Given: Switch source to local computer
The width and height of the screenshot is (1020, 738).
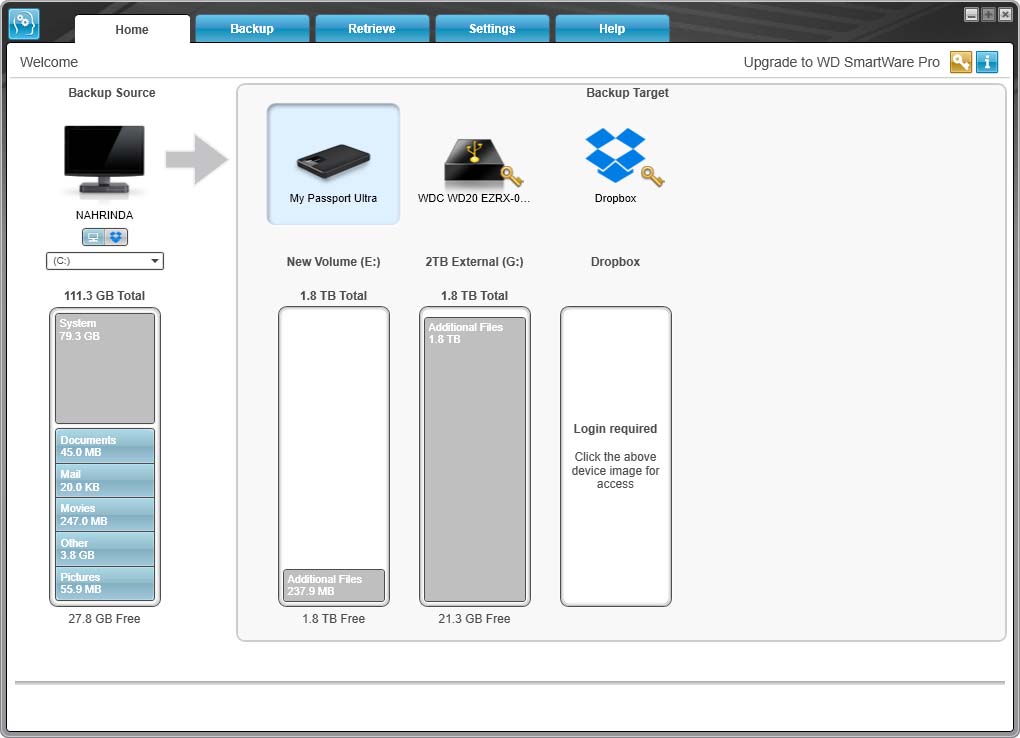Looking at the screenshot, I should click(x=93, y=237).
